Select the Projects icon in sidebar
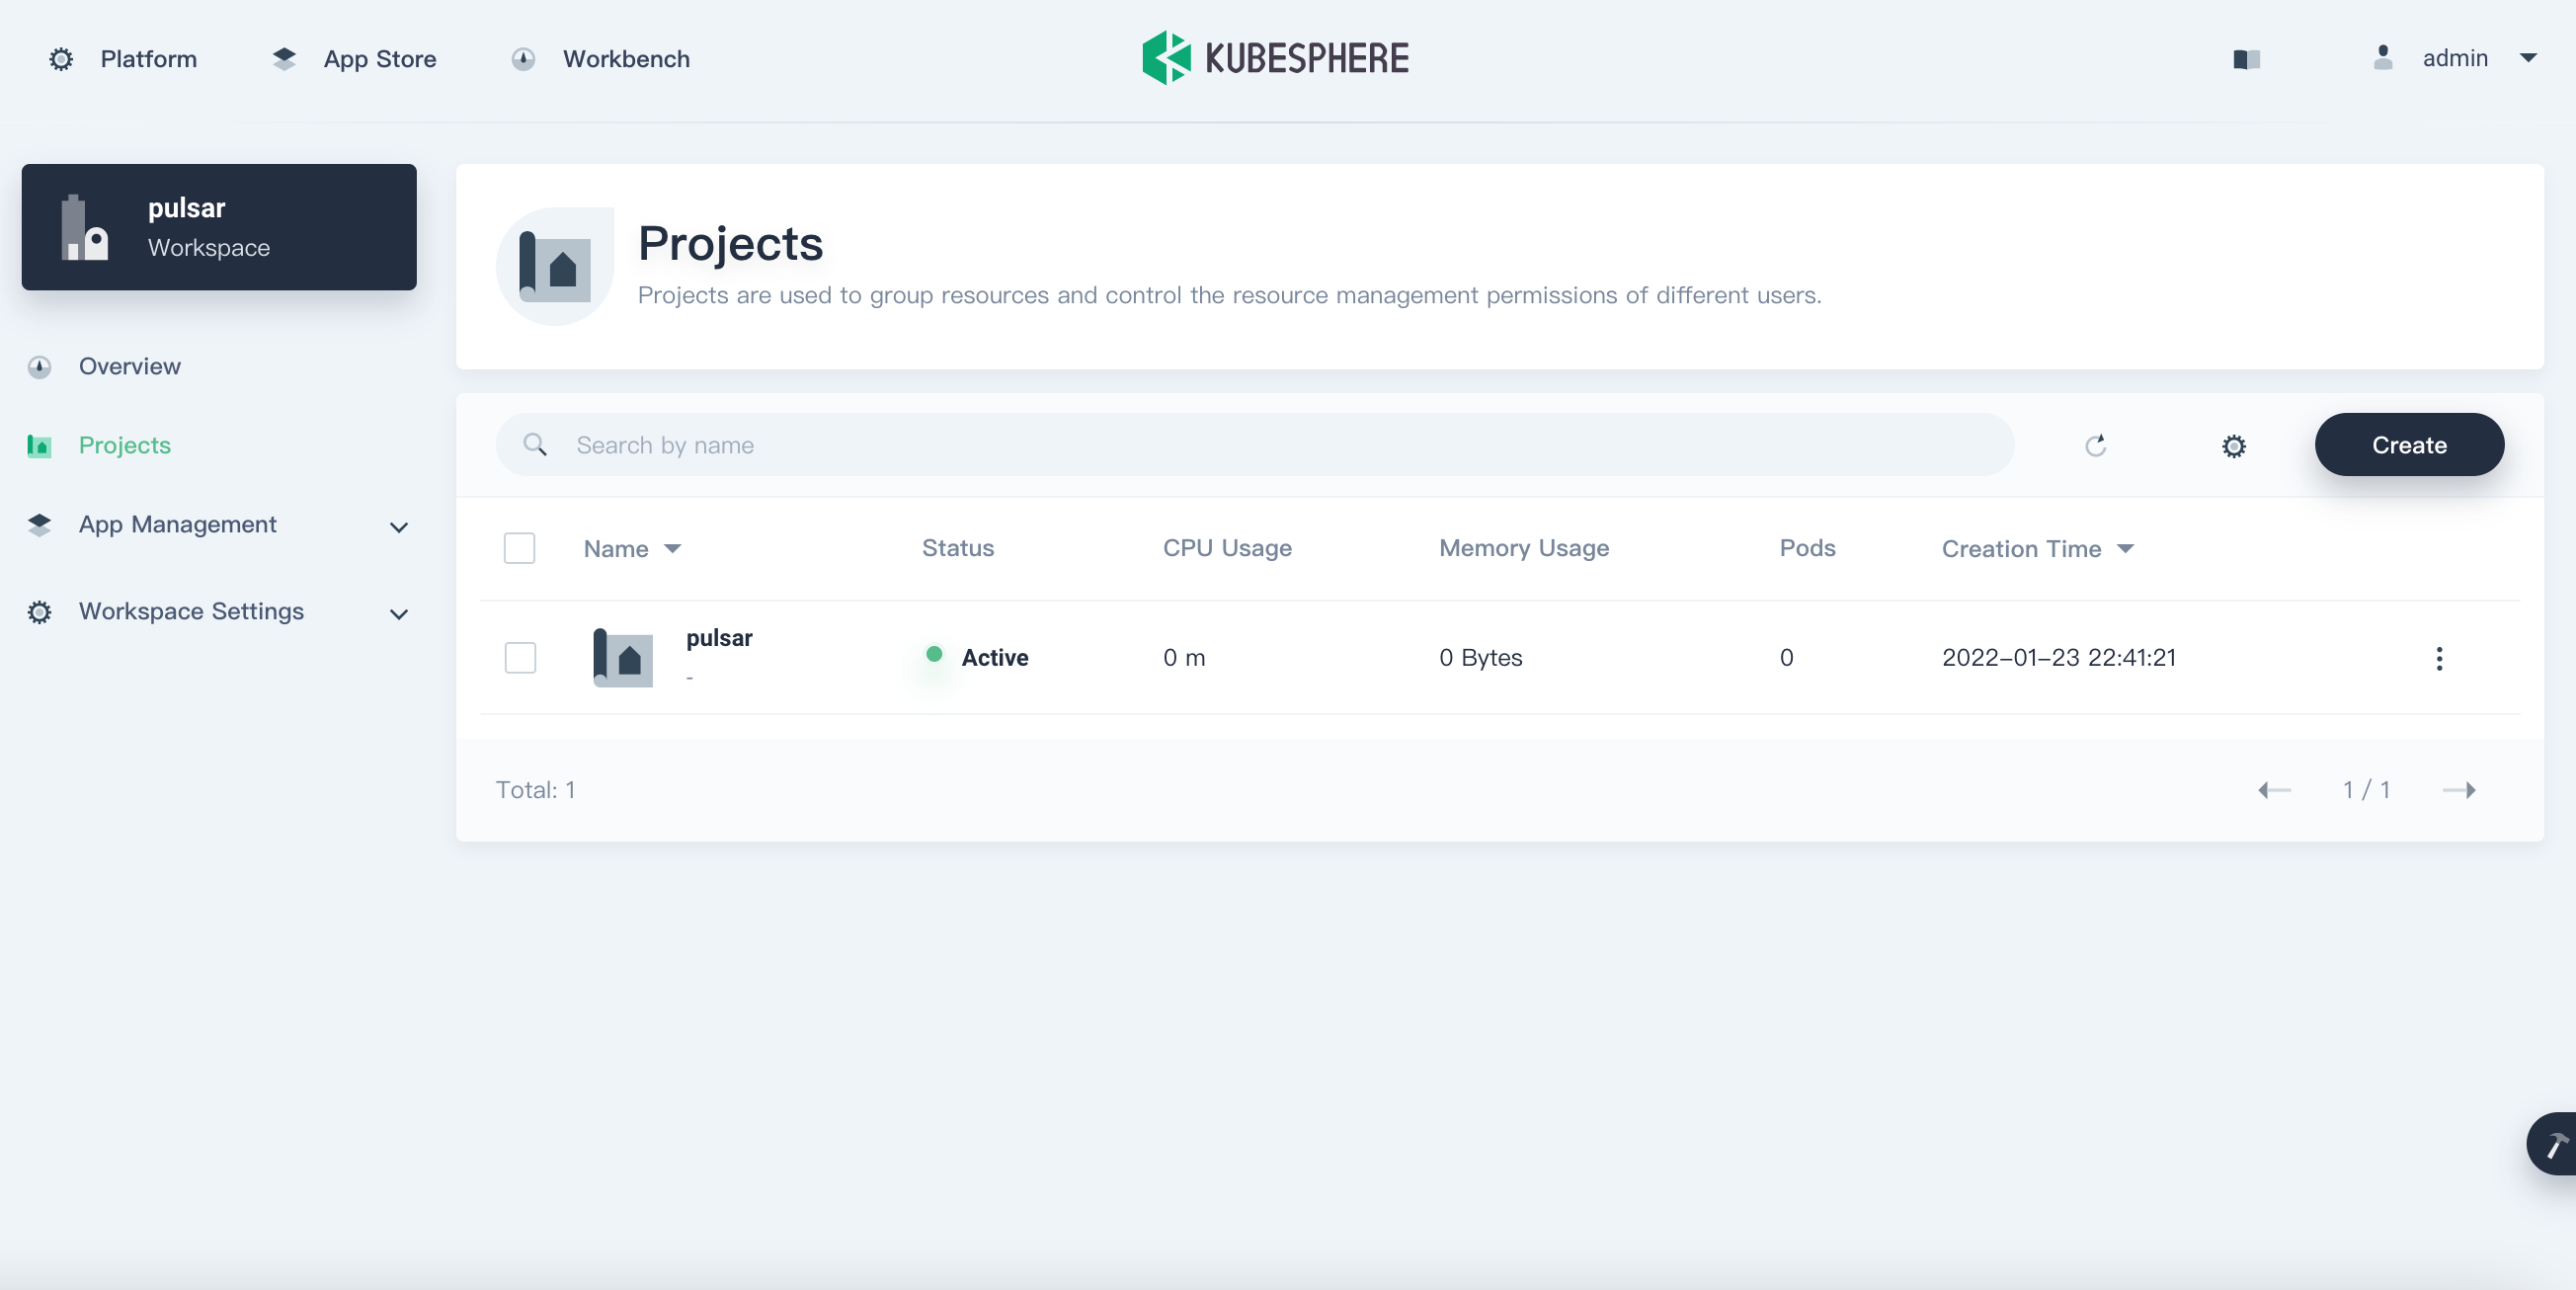 coord(39,446)
